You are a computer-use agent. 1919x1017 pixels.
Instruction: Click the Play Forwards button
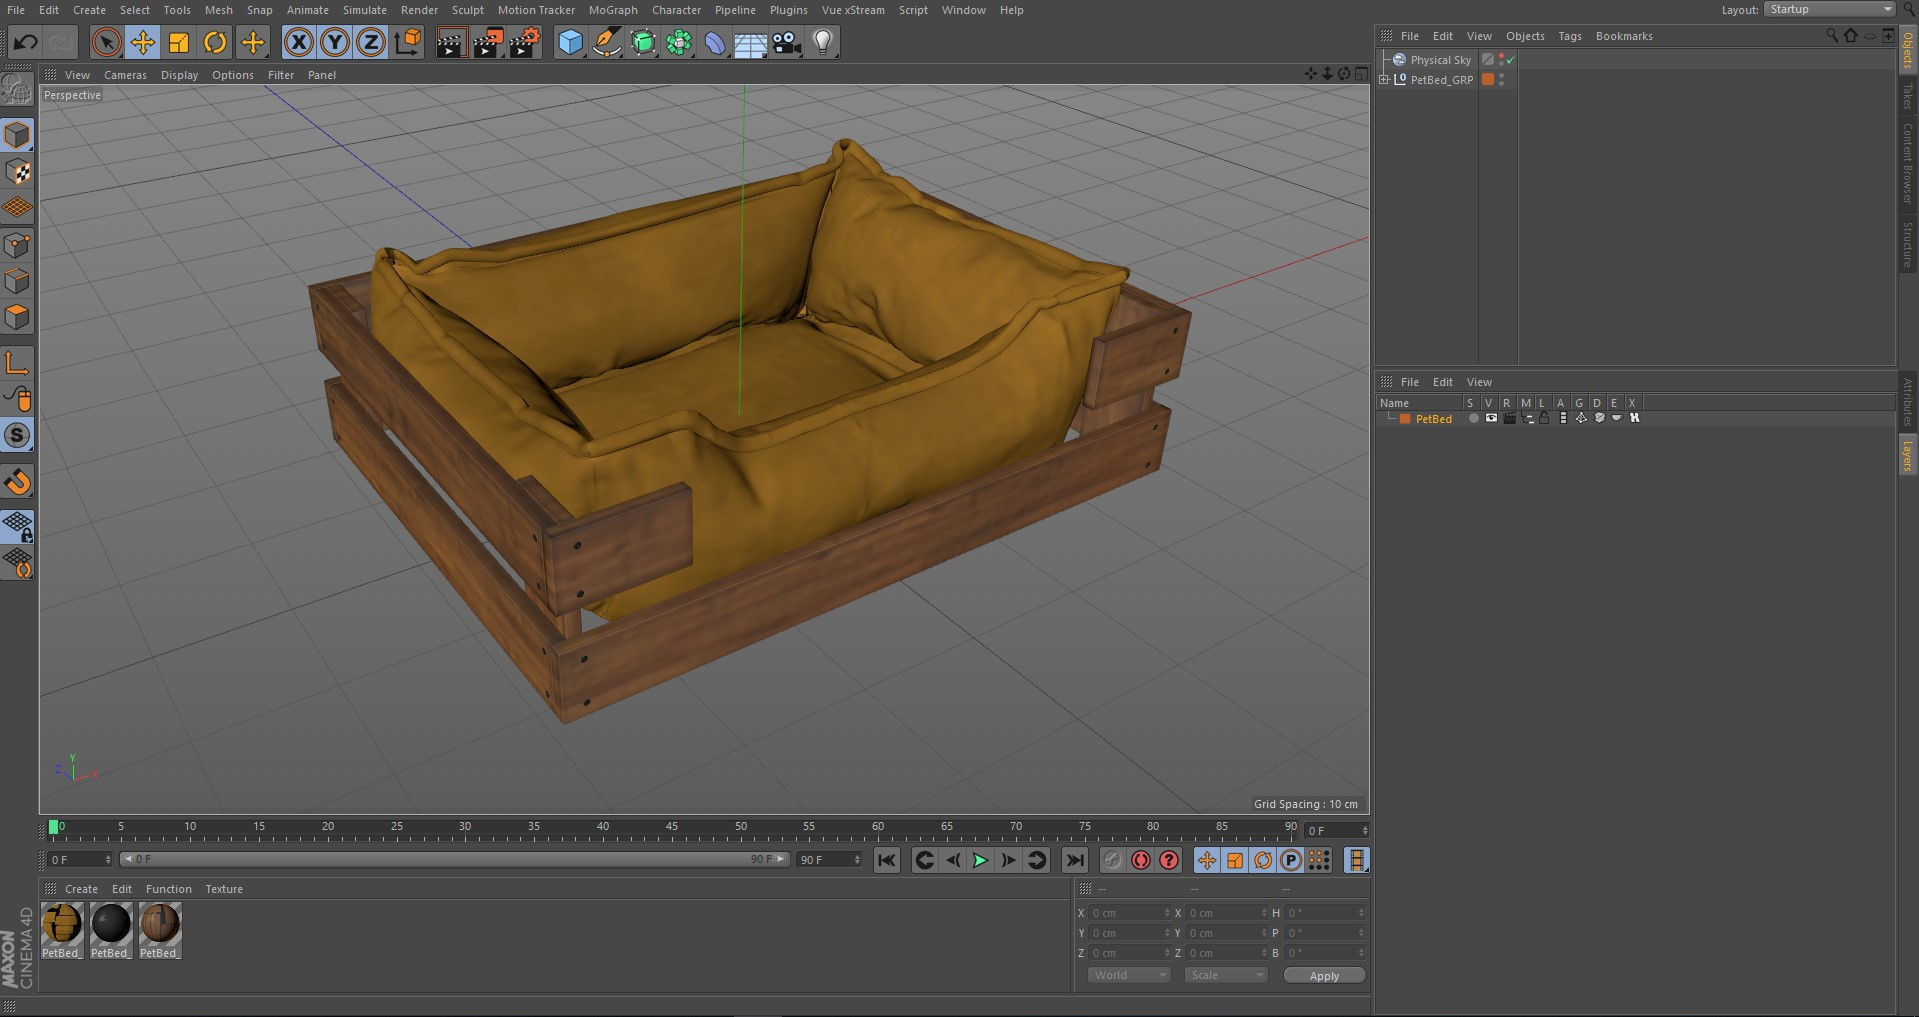coord(980,860)
